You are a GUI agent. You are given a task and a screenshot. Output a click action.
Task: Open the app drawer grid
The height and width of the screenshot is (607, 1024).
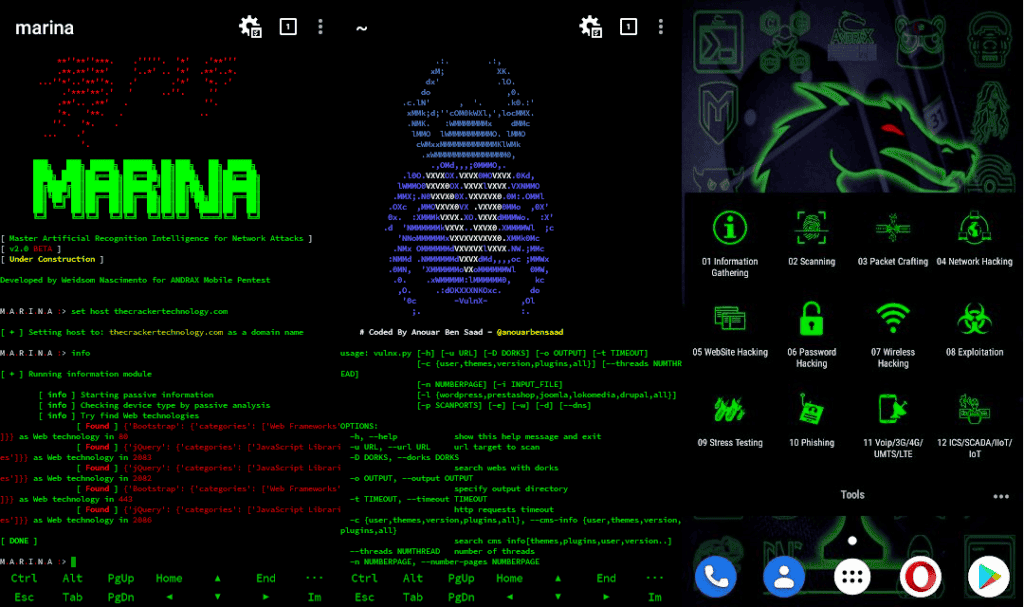pyautogui.click(x=852, y=577)
